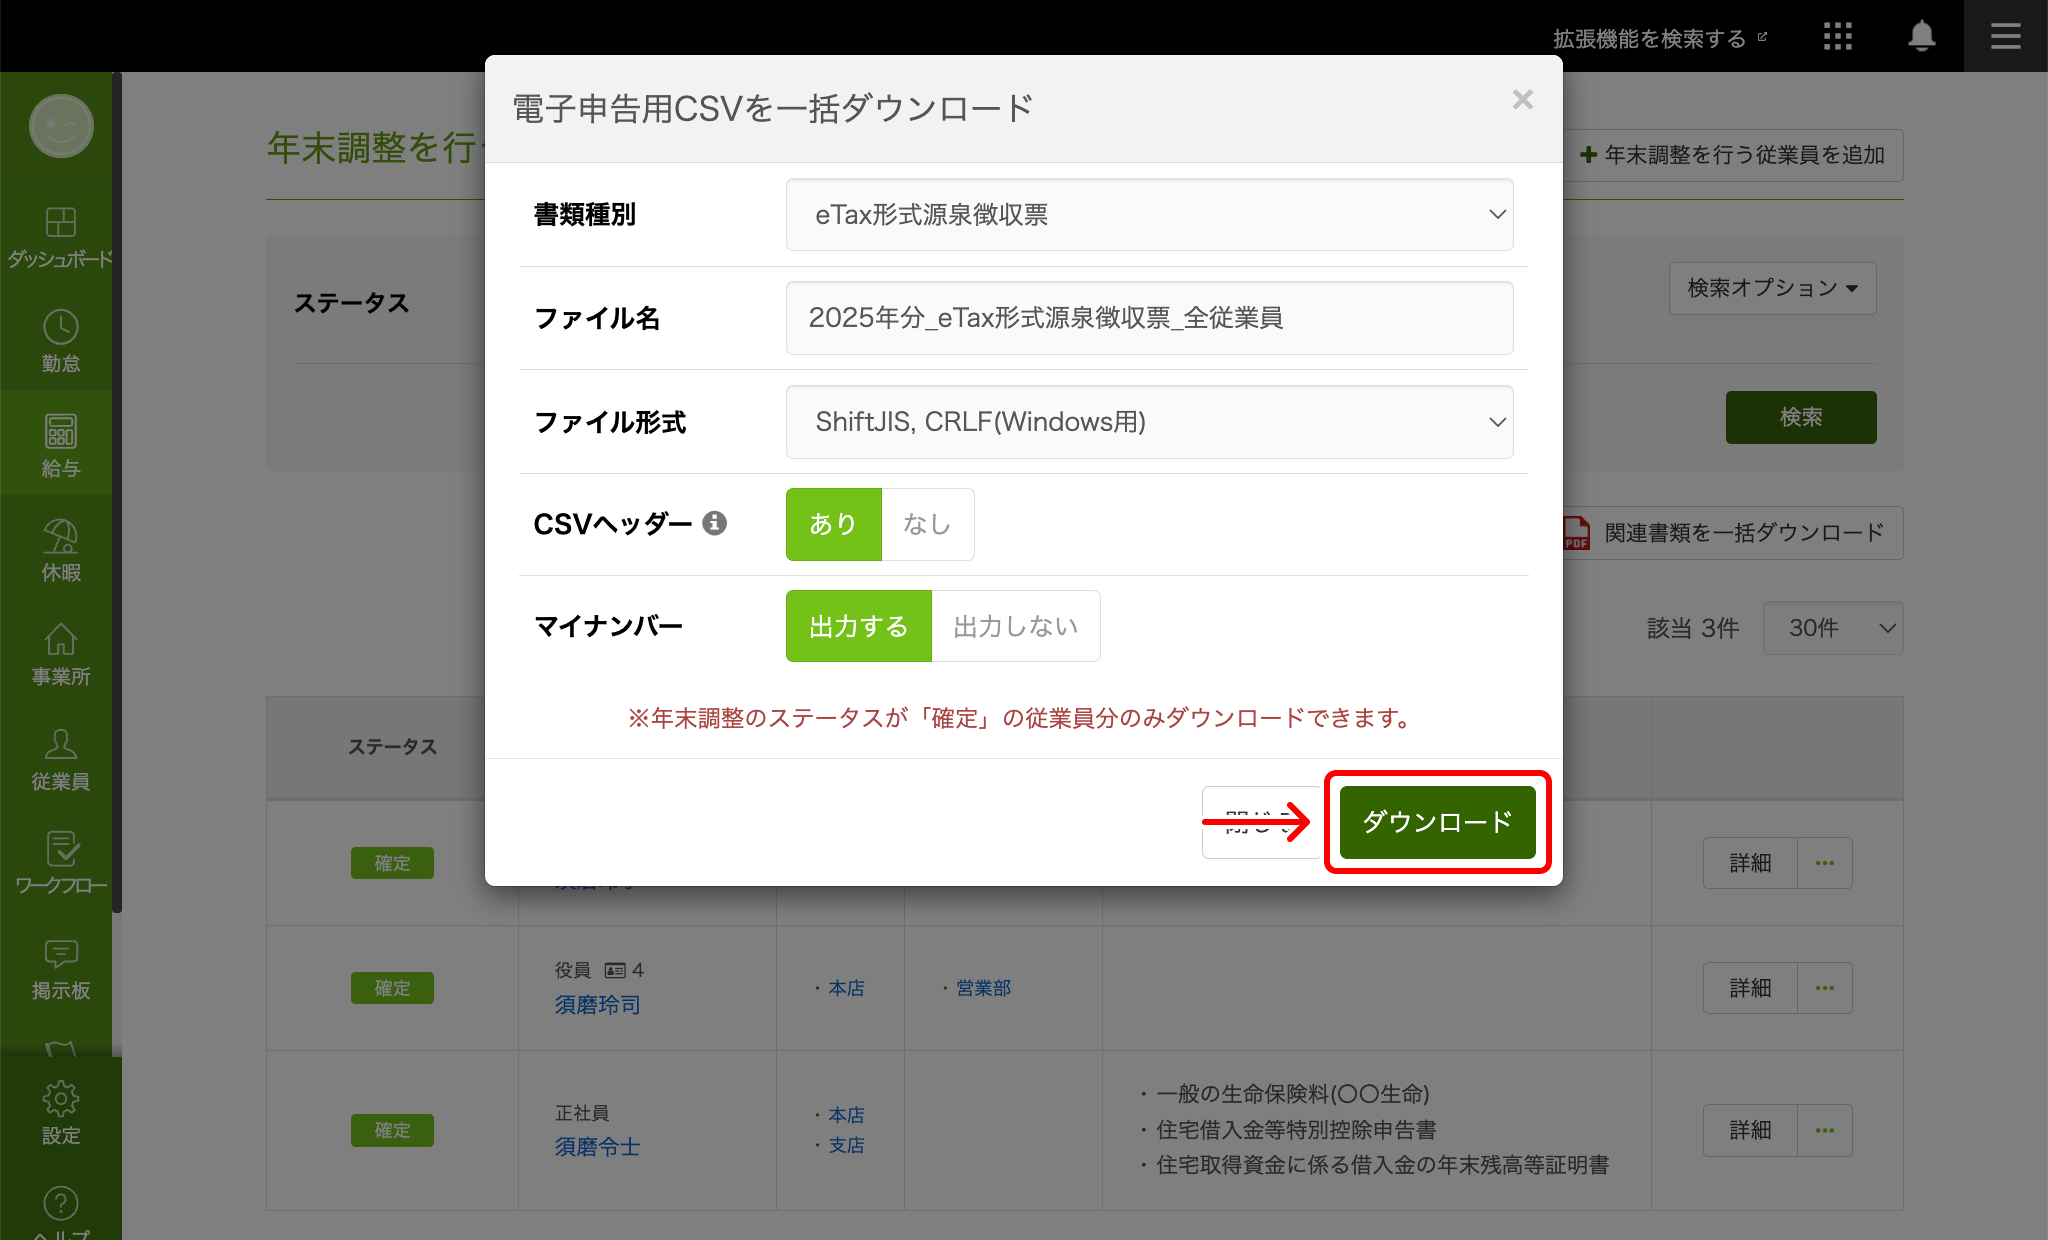Open the 勤怠 clock icon in sidebar
This screenshot has height=1240, width=2048.
click(61, 329)
